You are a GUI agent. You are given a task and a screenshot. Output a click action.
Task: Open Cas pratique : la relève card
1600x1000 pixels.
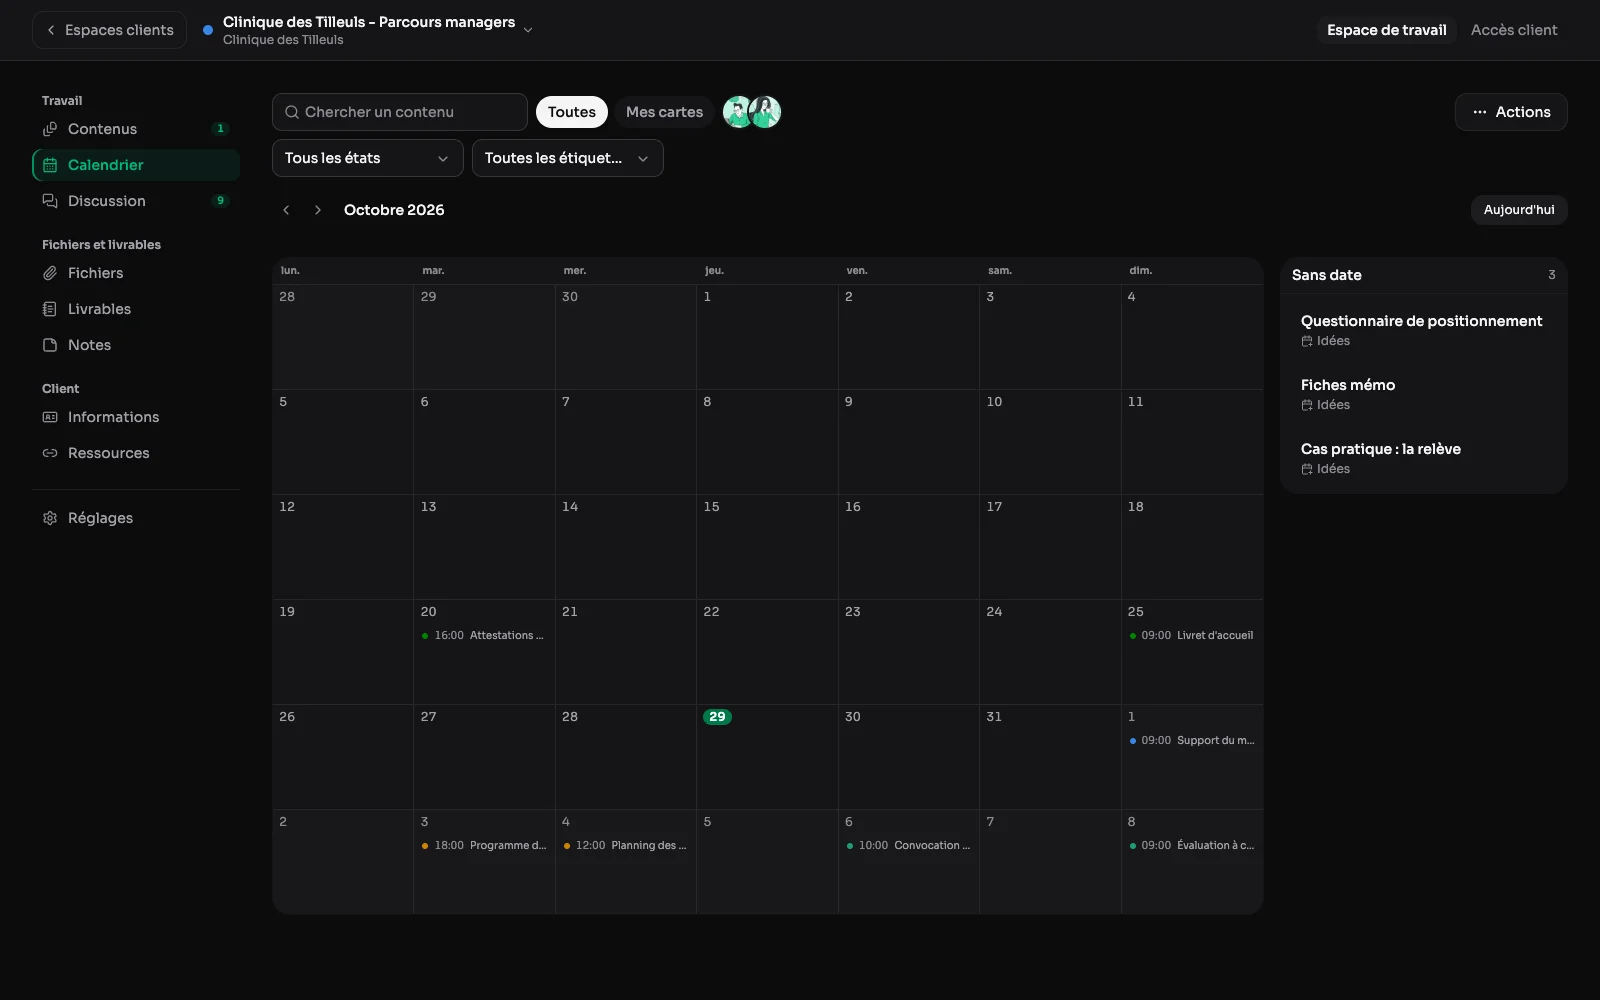1423,458
